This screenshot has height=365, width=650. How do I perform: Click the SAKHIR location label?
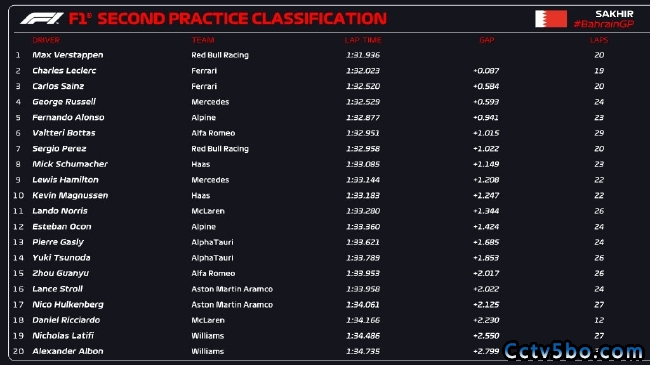[614, 14]
